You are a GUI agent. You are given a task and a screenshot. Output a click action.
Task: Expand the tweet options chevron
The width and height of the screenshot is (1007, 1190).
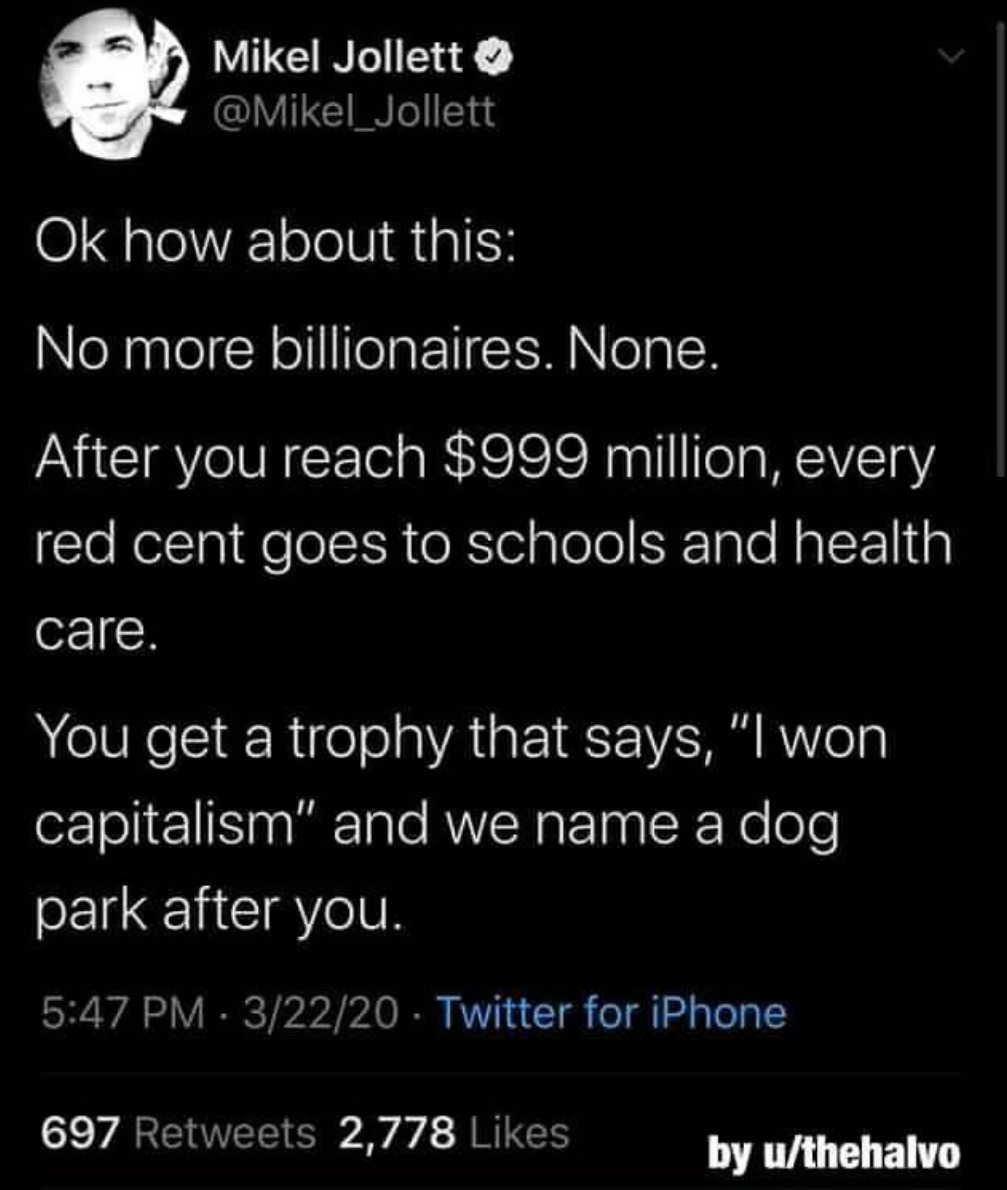pyautogui.click(x=950, y=57)
